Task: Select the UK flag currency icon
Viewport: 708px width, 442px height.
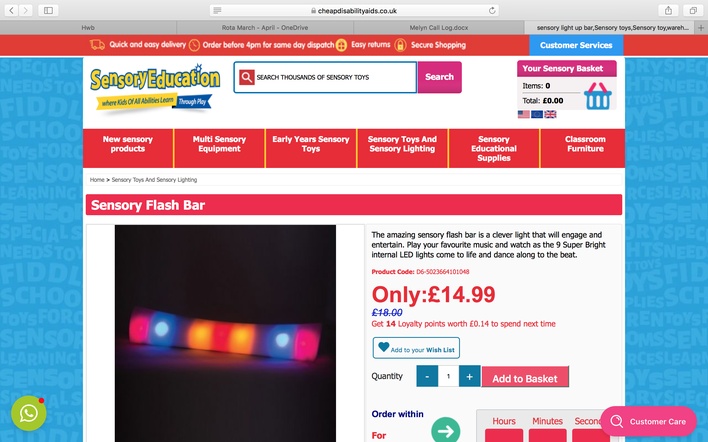Action: click(550, 114)
